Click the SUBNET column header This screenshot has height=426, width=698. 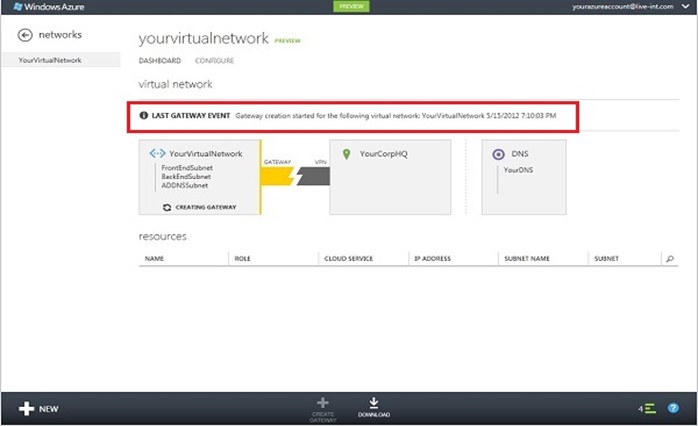(606, 258)
